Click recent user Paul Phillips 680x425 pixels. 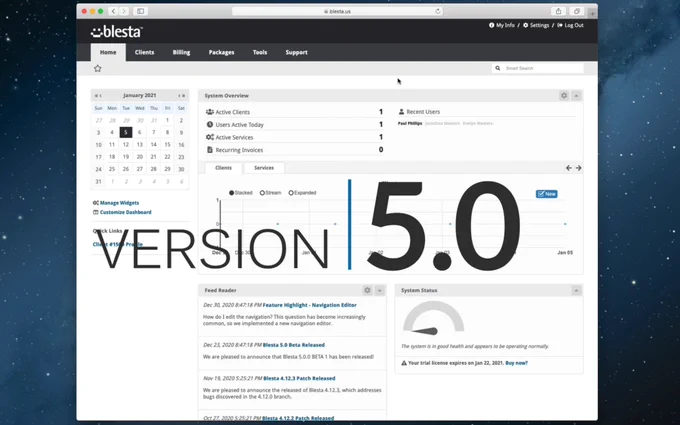pyautogui.click(x=410, y=124)
